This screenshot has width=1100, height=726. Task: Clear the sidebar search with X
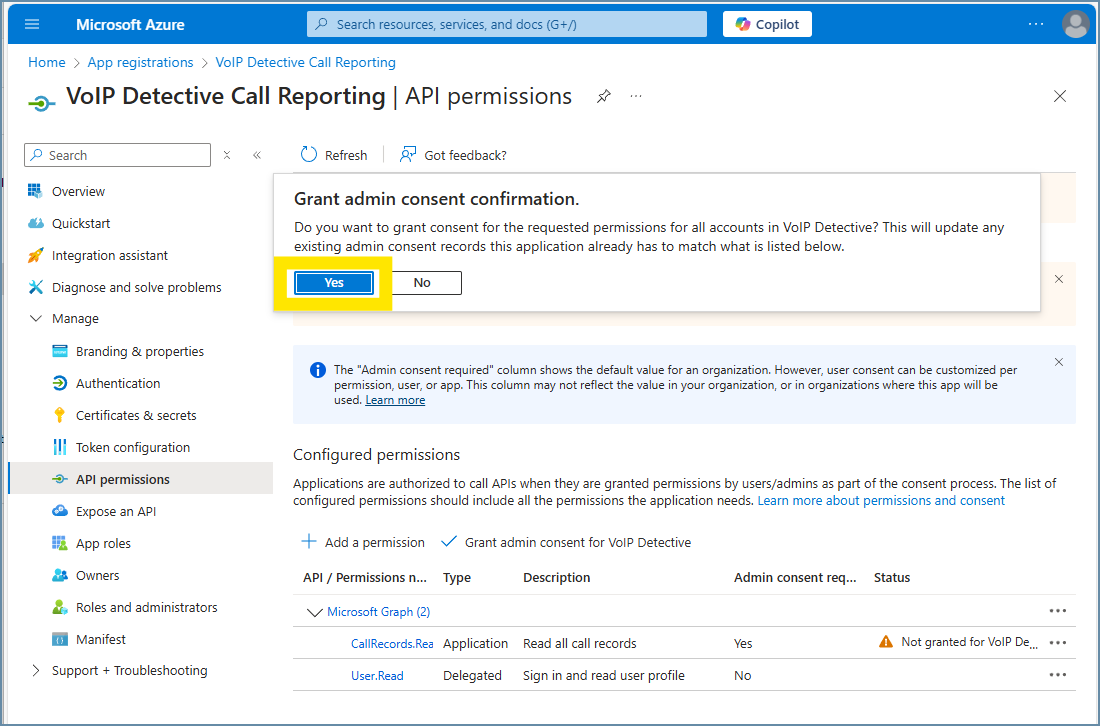(227, 155)
